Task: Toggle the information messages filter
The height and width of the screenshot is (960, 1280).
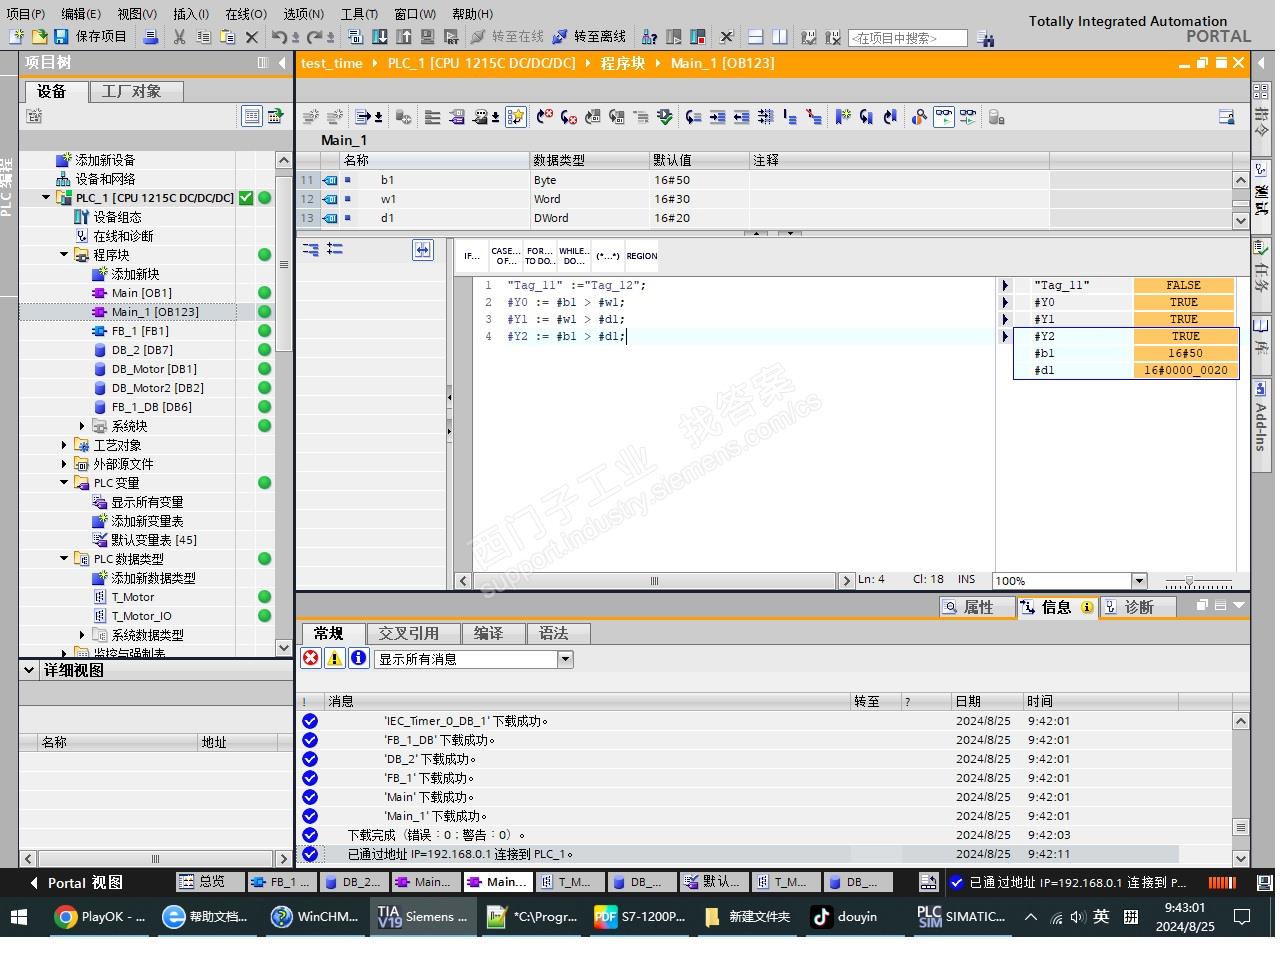Action: click(359, 658)
